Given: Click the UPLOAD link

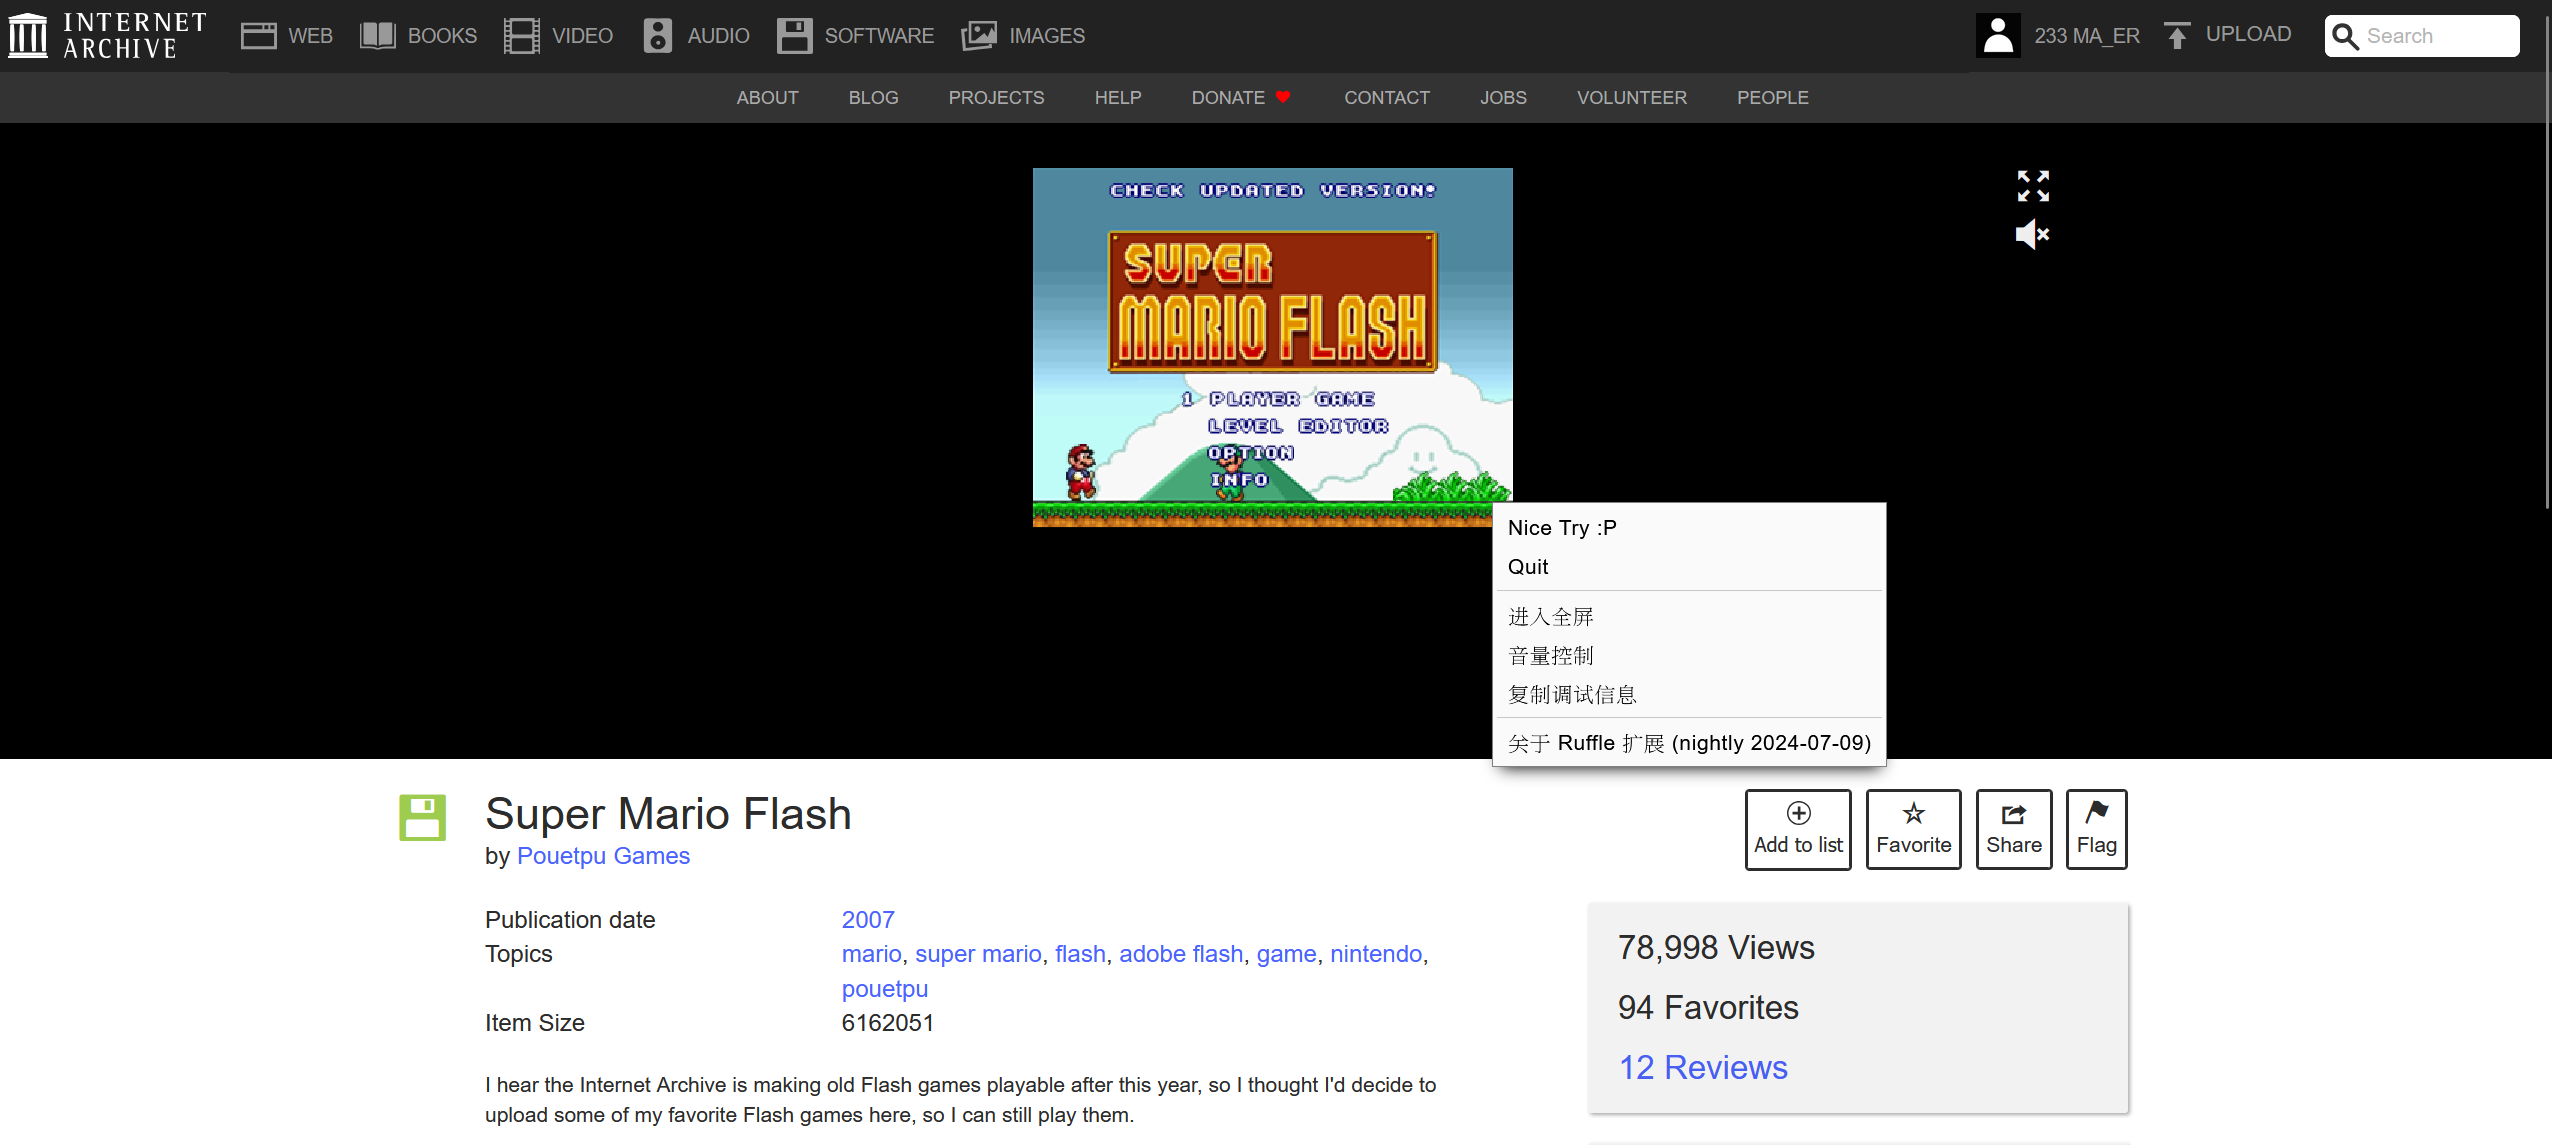Looking at the screenshot, I should point(2248,34).
